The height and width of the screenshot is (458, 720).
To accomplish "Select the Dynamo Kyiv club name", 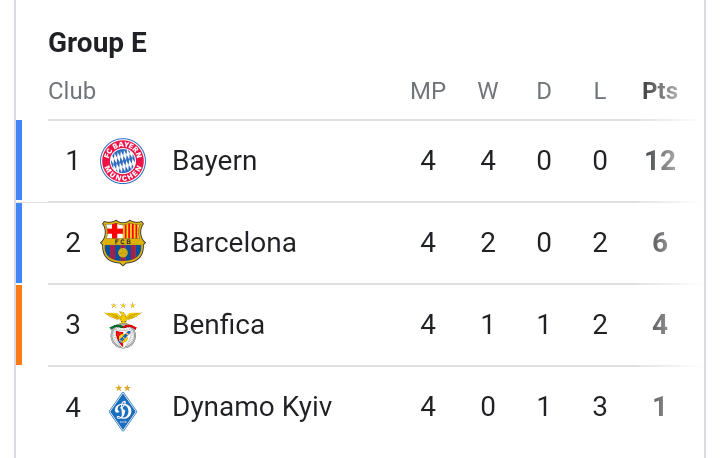I will (252, 407).
